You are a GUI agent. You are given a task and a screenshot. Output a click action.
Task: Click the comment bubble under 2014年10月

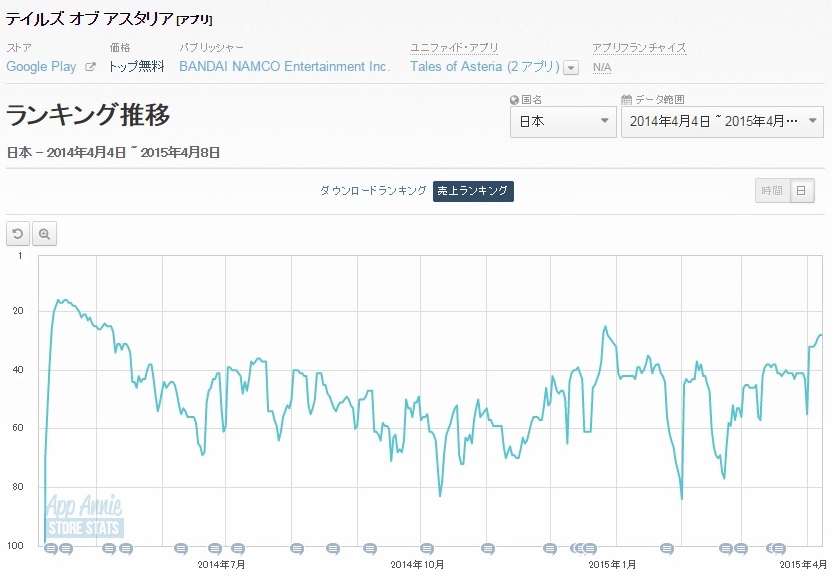pos(427,548)
